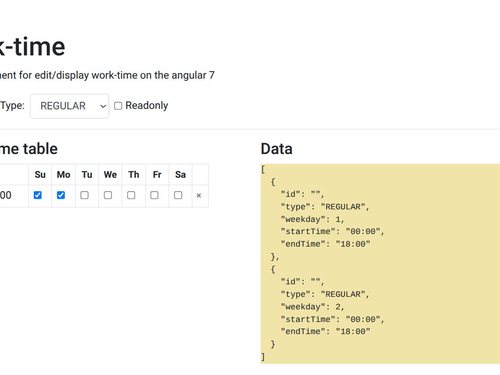Open the Type dropdown showing REGULAR

coord(69,106)
